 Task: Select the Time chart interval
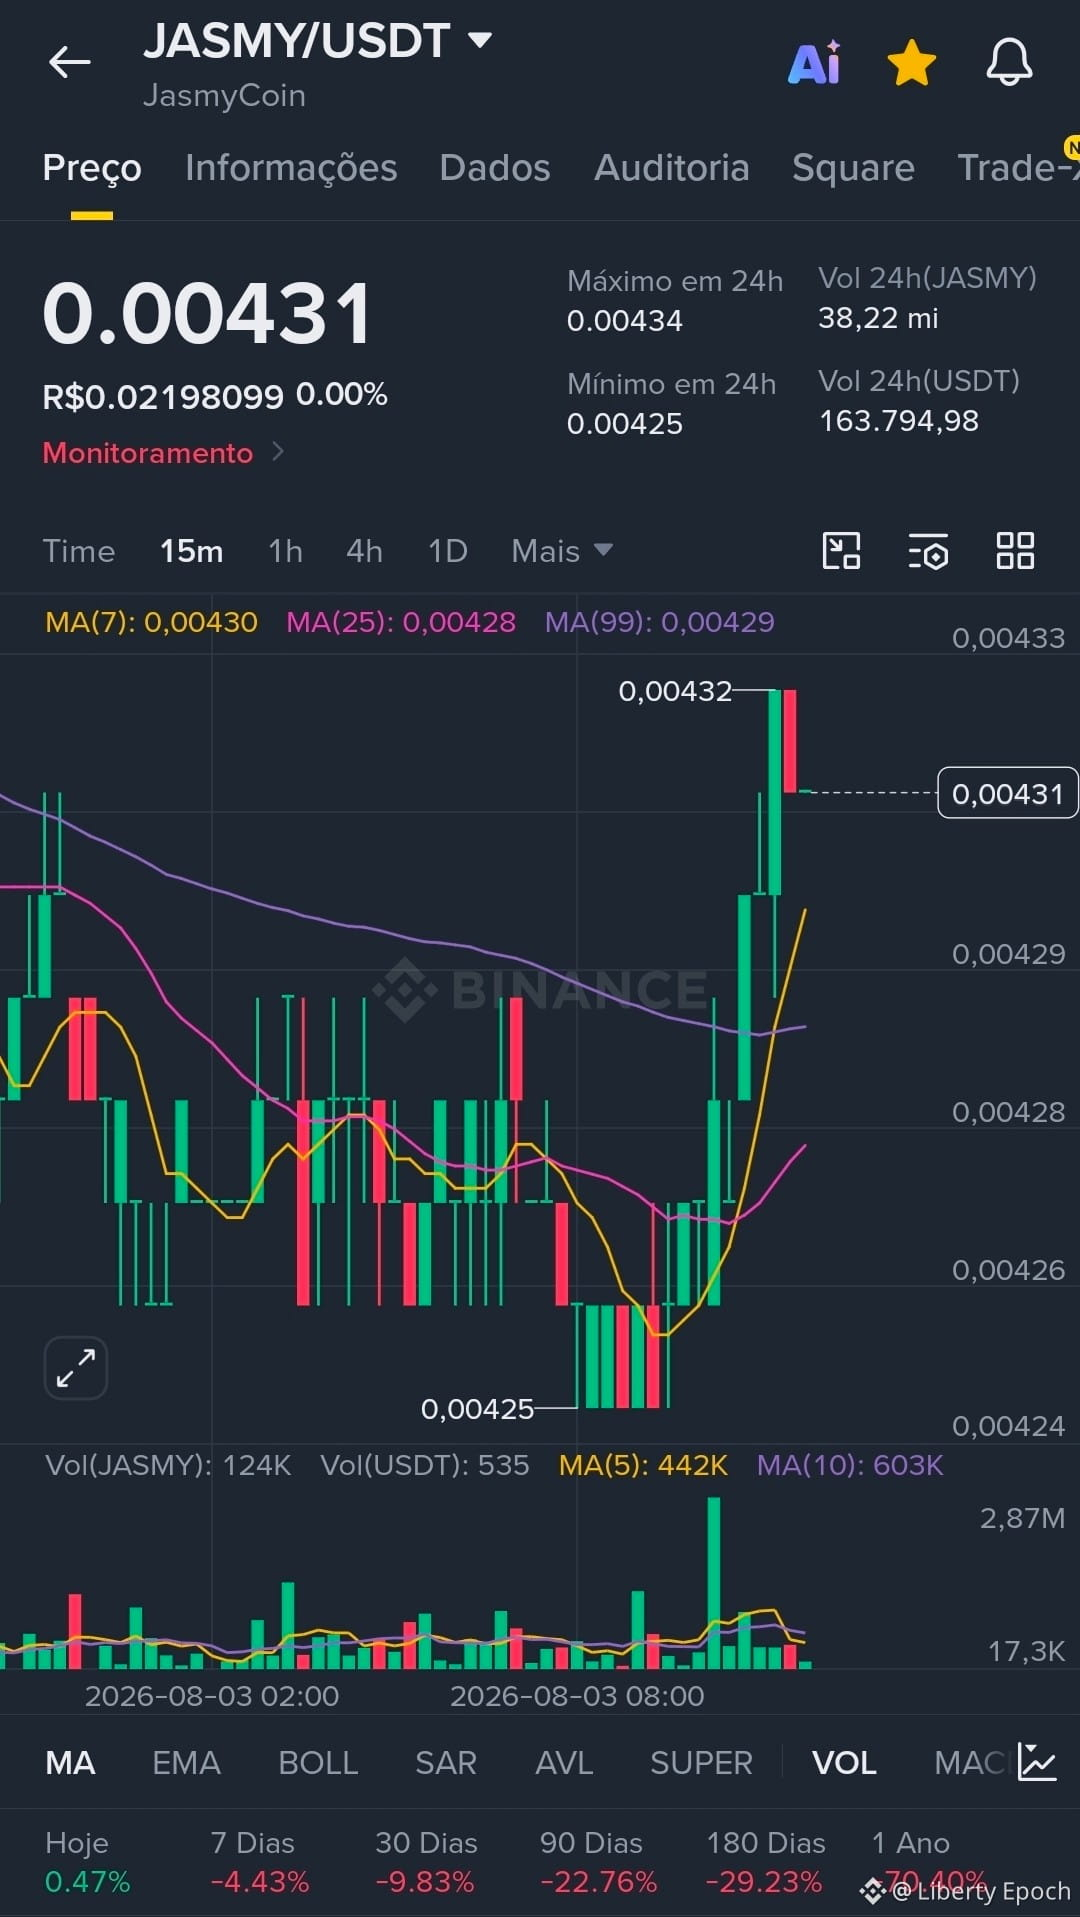(x=79, y=551)
